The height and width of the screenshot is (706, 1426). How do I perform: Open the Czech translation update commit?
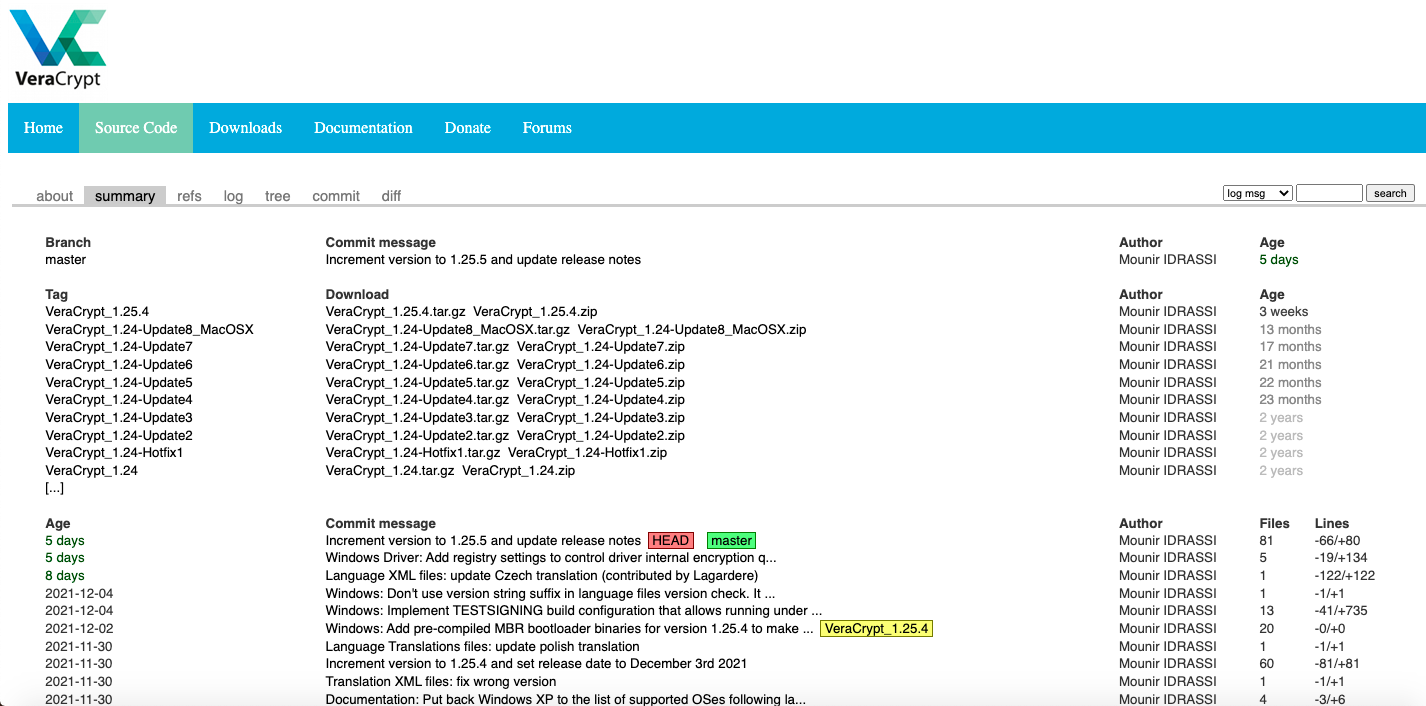(x=541, y=576)
